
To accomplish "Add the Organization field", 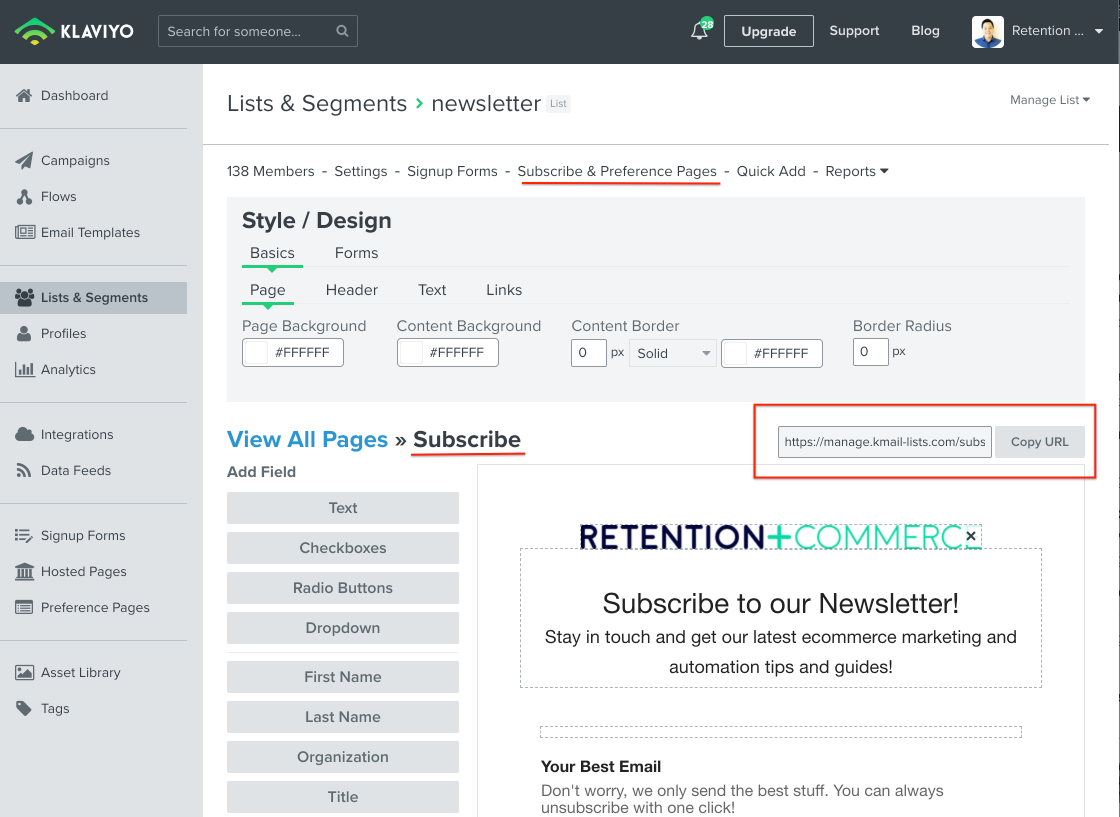I will 343,757.
